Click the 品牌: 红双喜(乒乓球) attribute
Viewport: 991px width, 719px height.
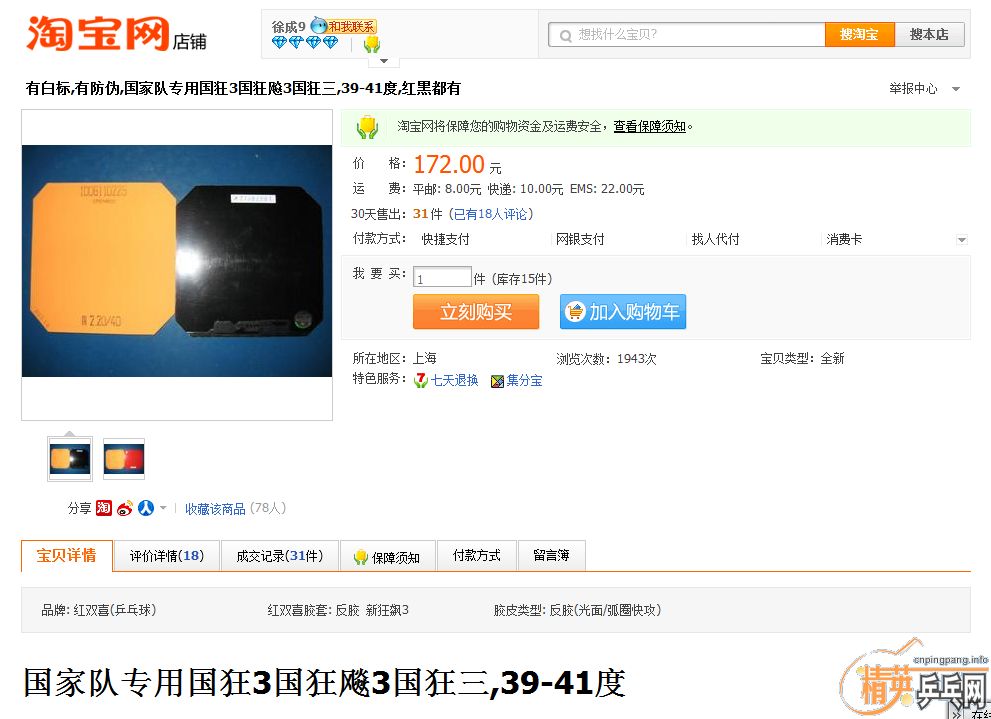99,610
